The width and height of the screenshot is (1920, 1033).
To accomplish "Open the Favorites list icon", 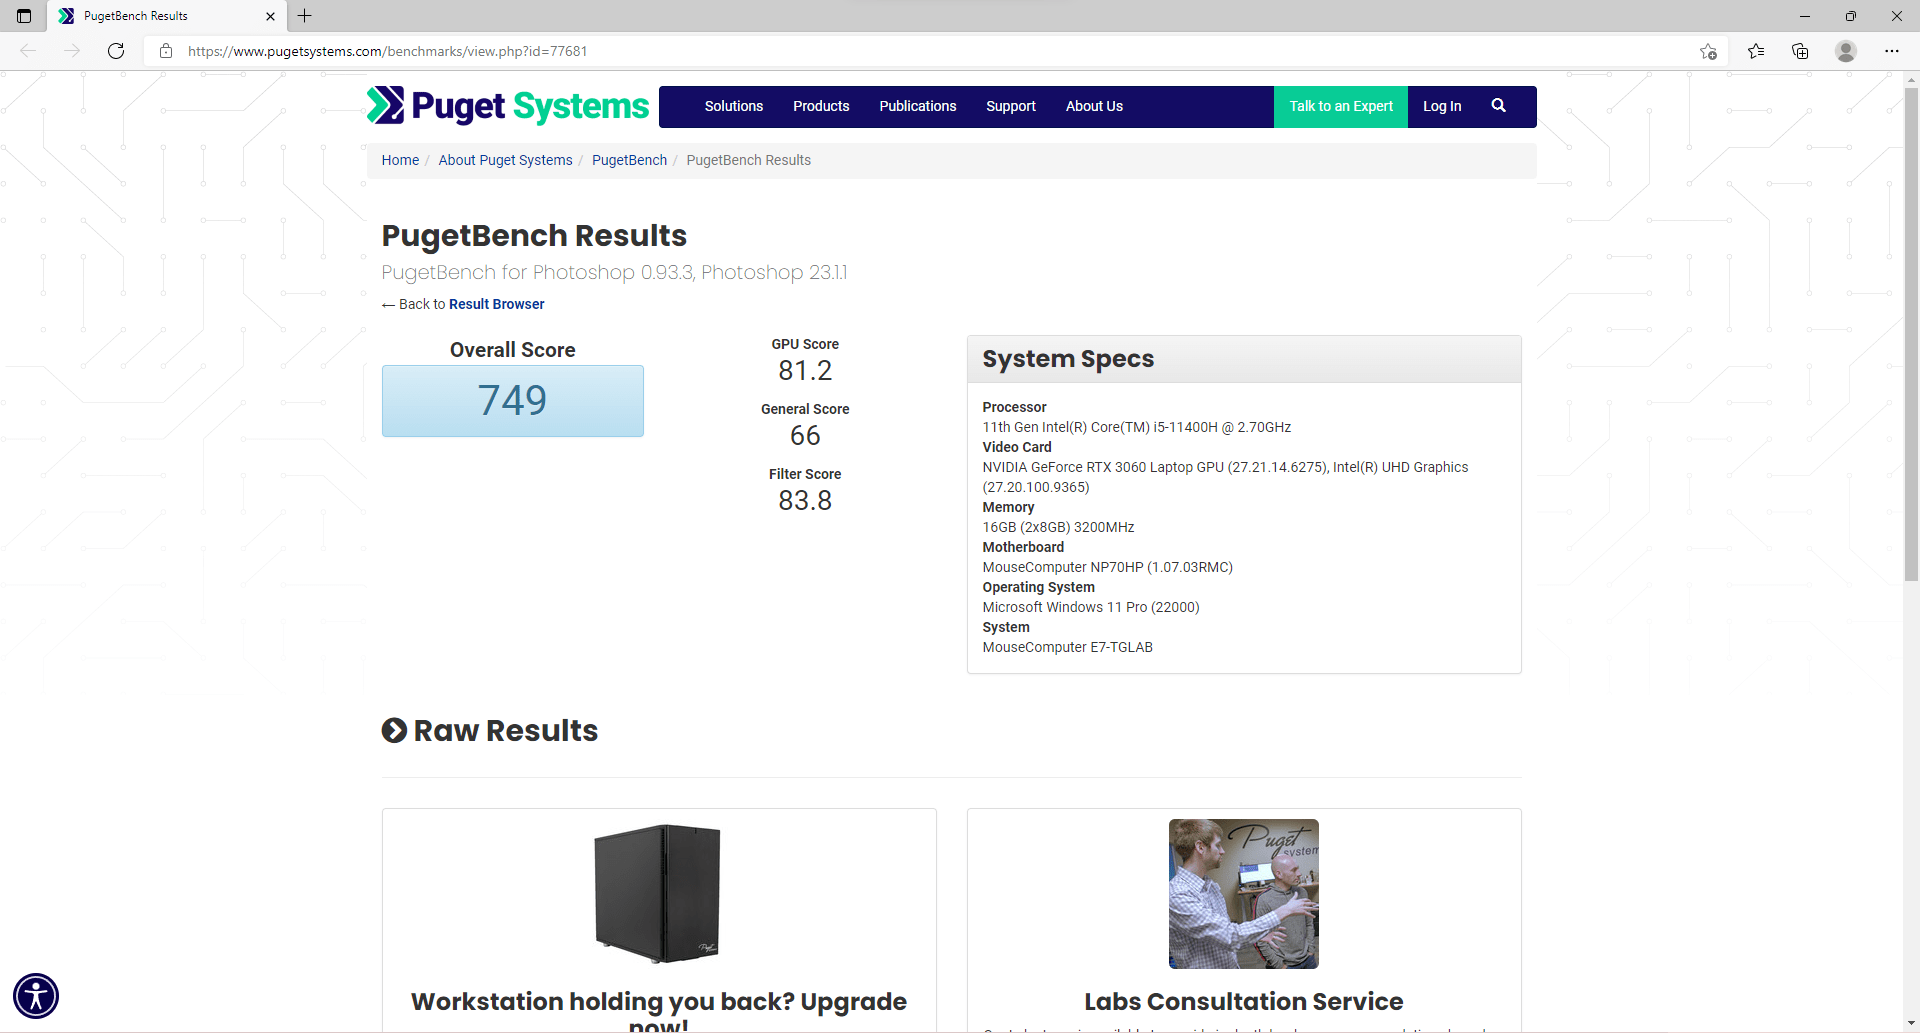I will [x=1756, y=51].
